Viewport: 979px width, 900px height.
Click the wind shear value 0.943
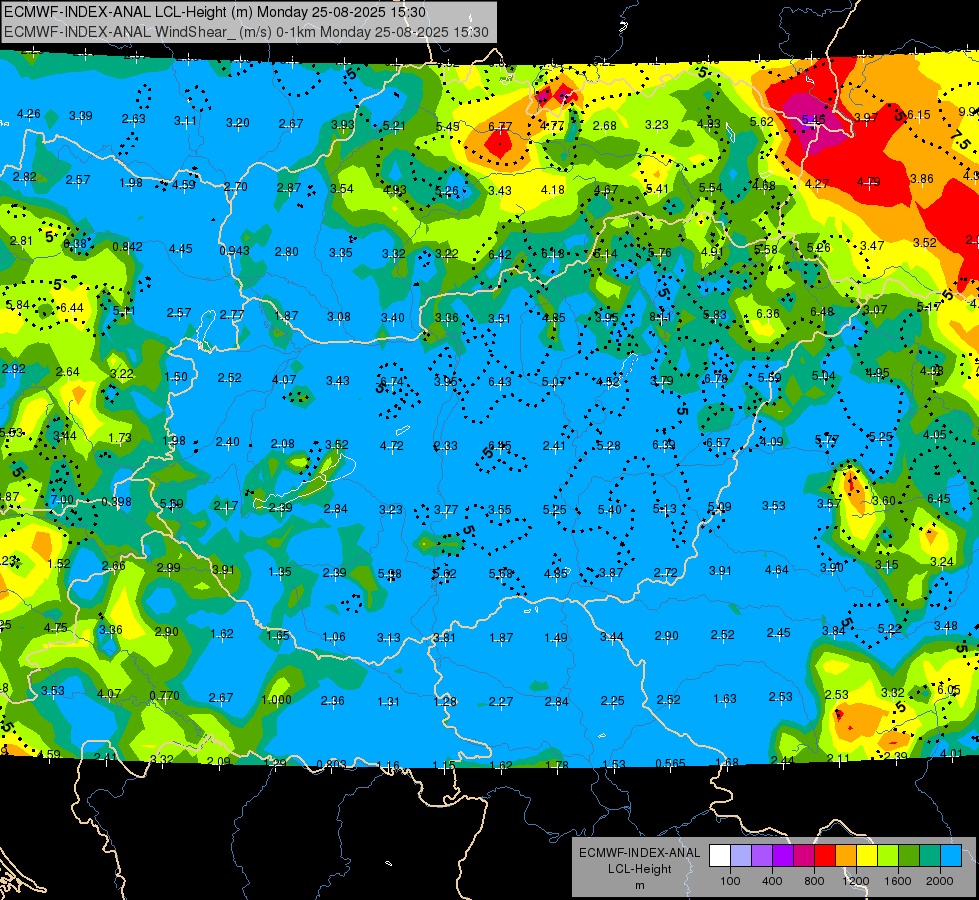234,250
